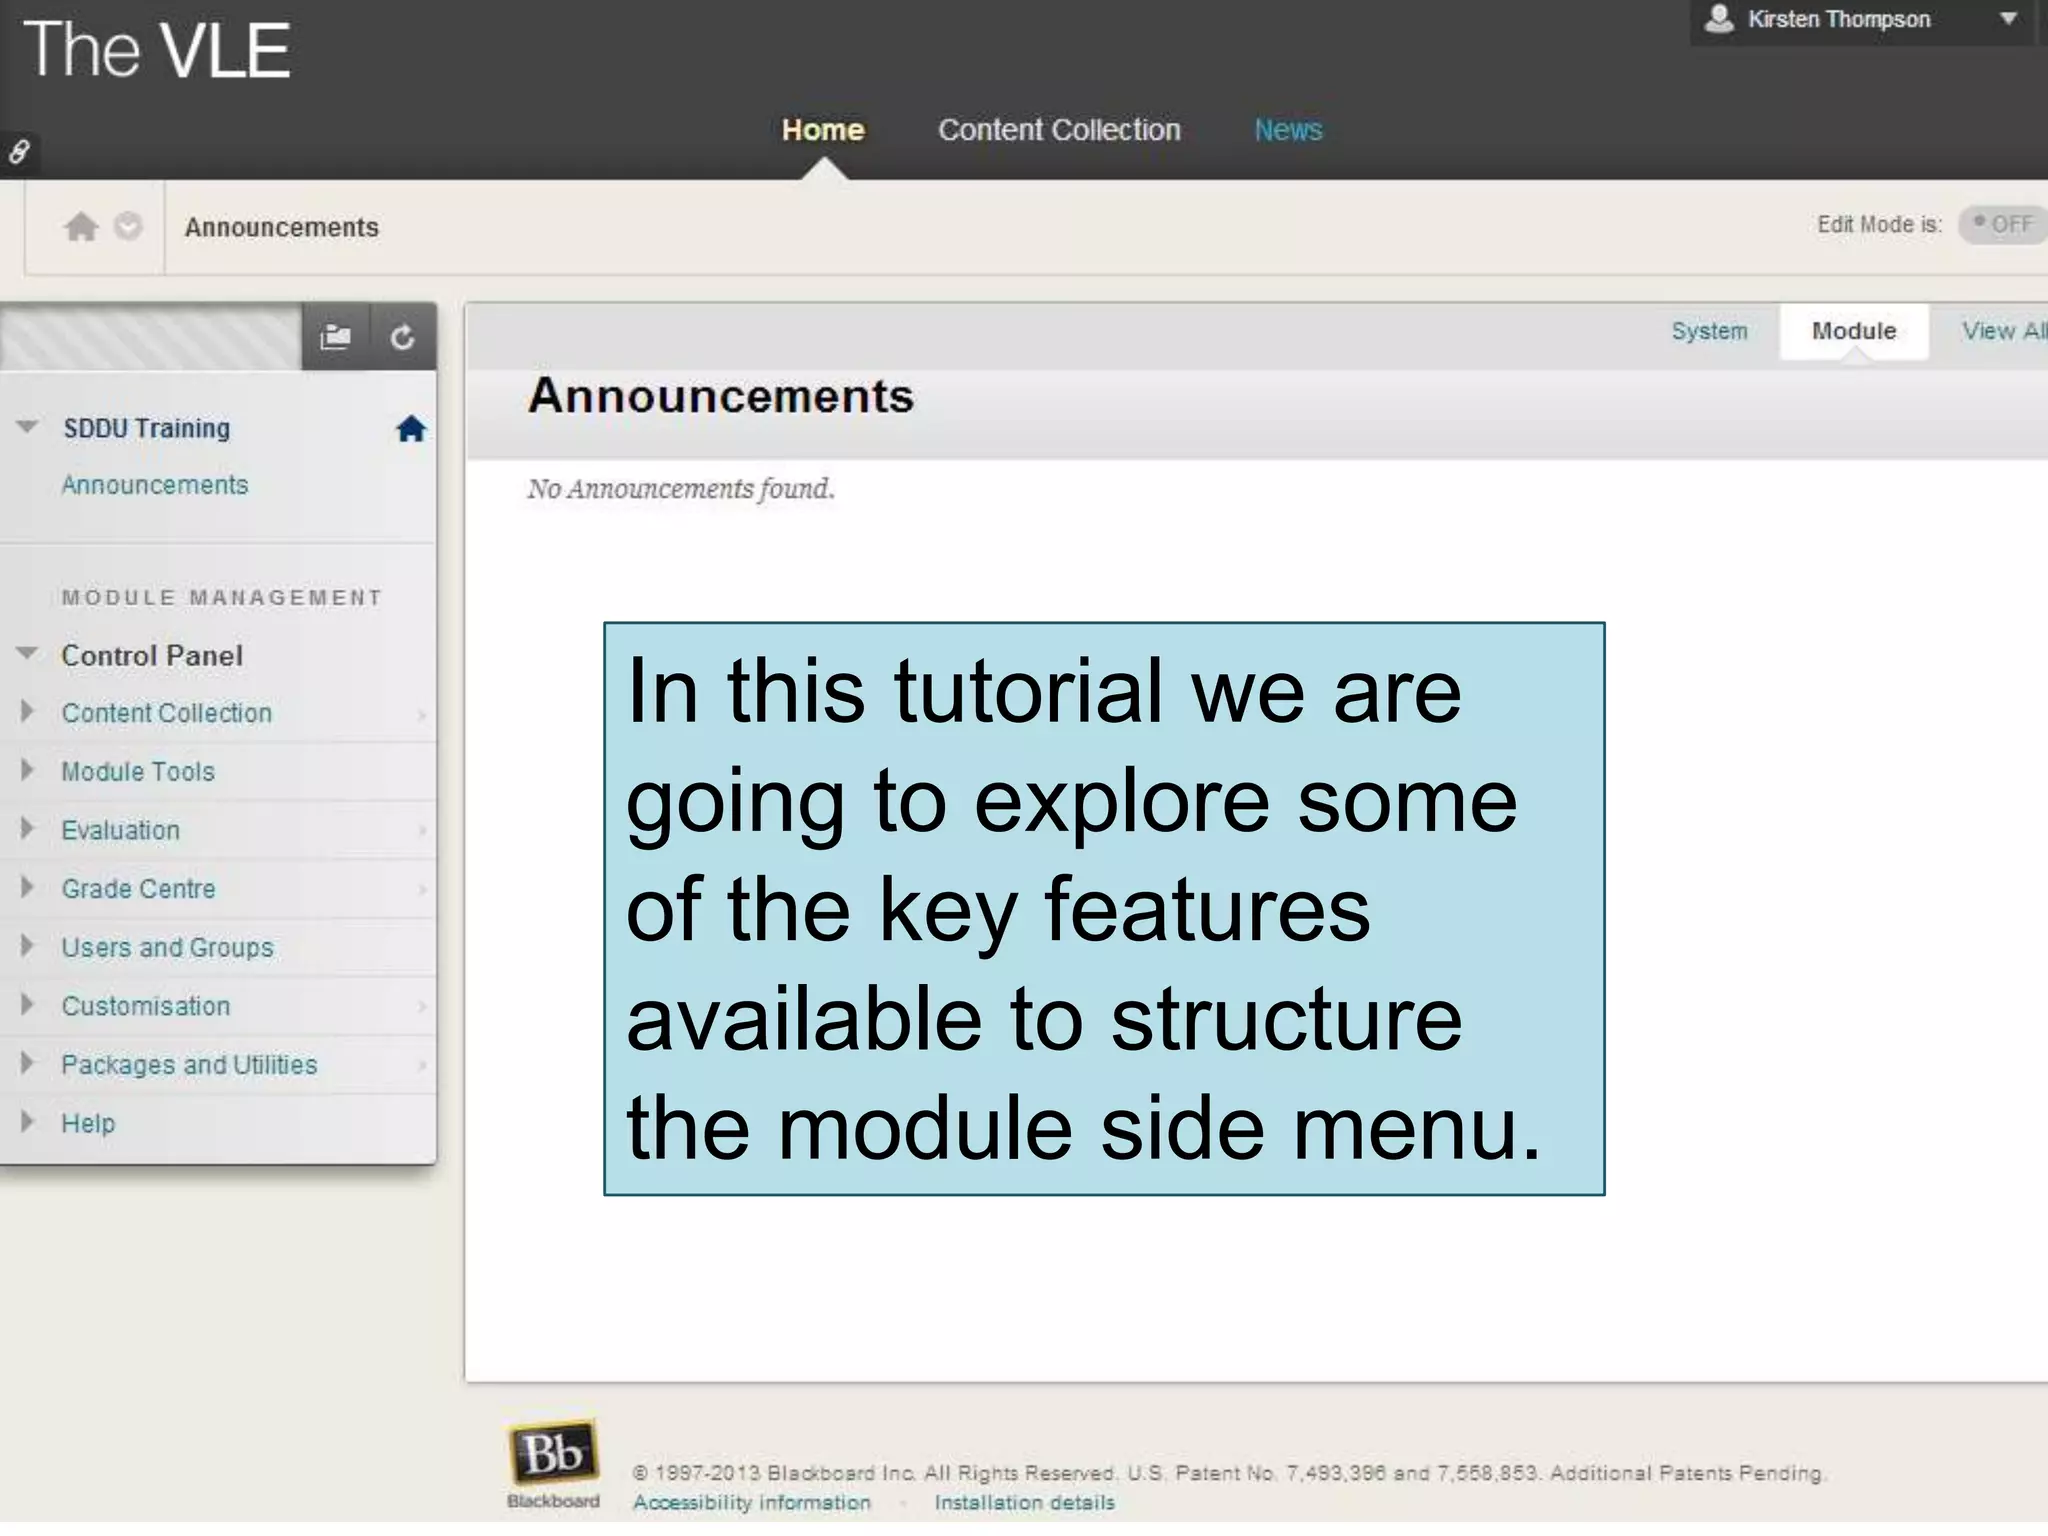Select the System announcements tab
Image resolution: width=2048 pixels, height=1536 pixels.
tap(1709, 331)
